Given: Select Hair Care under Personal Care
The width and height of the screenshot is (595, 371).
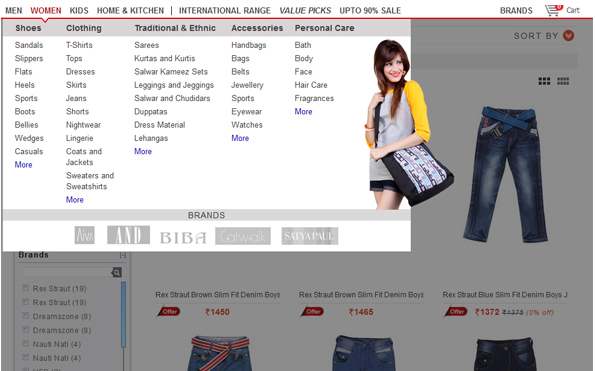Looking at the screenshot, I should point(311,85).
